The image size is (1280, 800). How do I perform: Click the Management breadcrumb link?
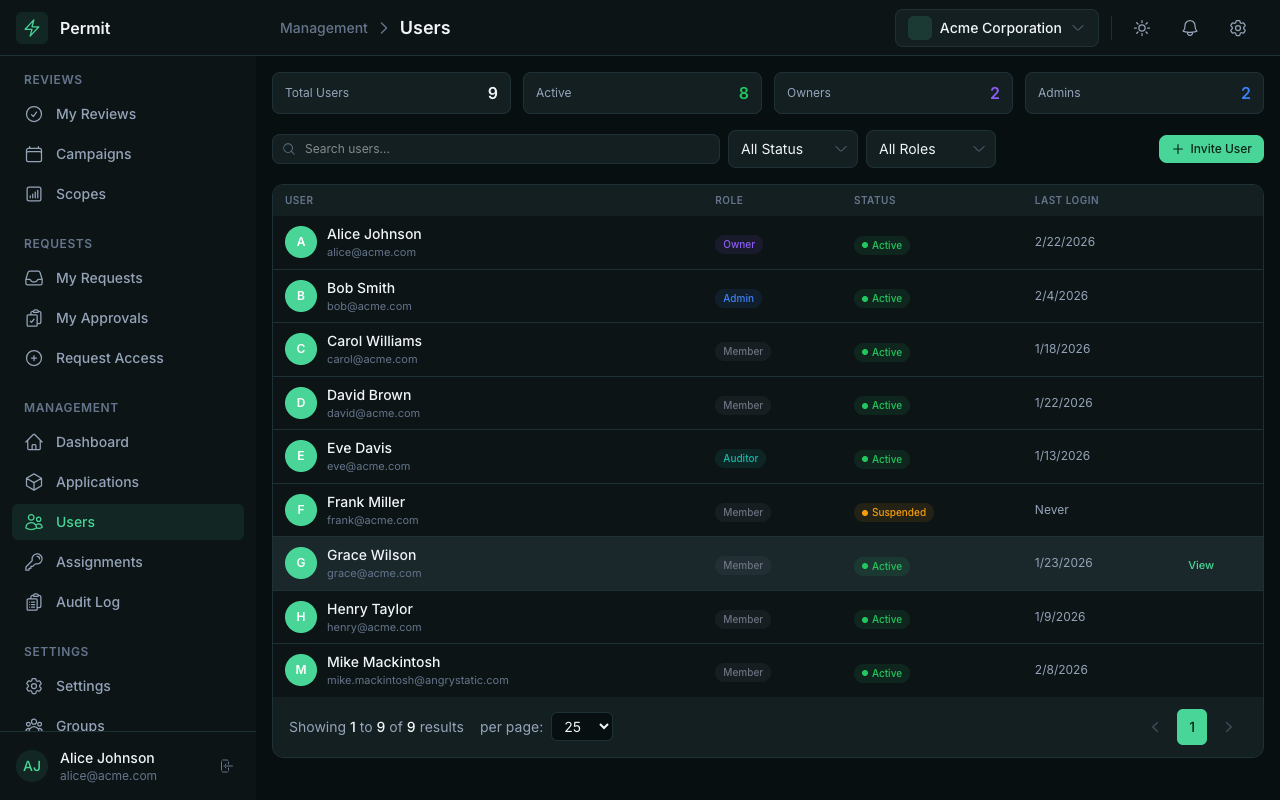(324, 28)
